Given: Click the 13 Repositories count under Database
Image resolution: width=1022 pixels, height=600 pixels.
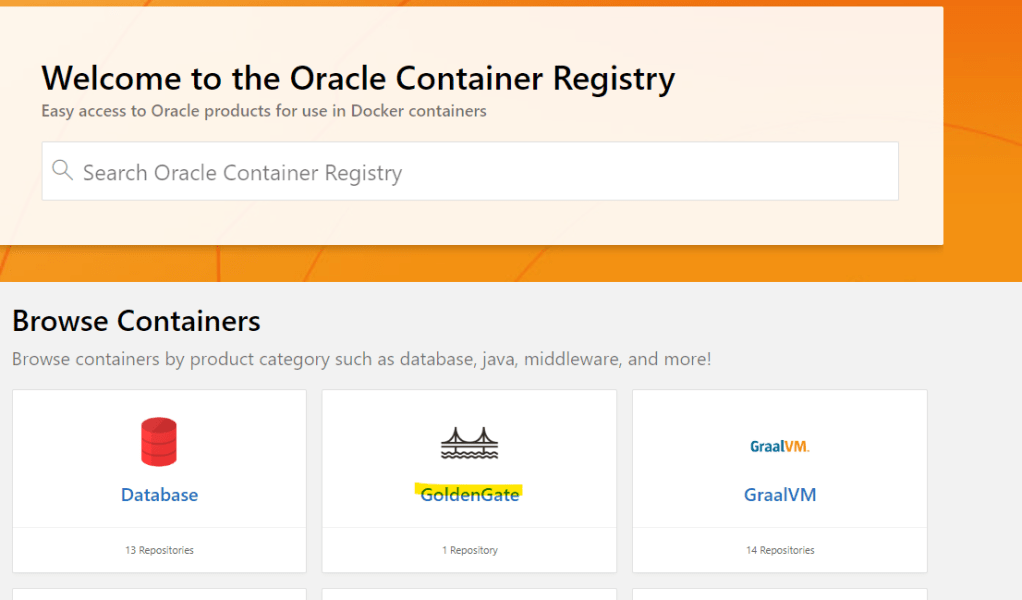Looking at the screenshot, I should point(159,550).
